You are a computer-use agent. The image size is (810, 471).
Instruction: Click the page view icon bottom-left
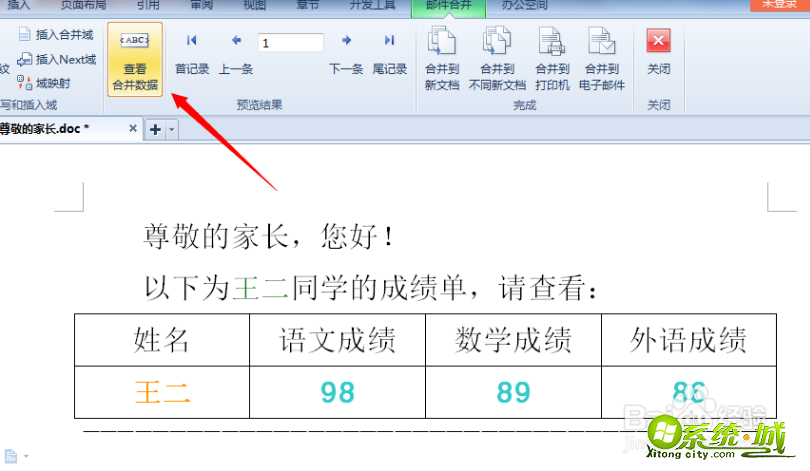click(11, 457)
